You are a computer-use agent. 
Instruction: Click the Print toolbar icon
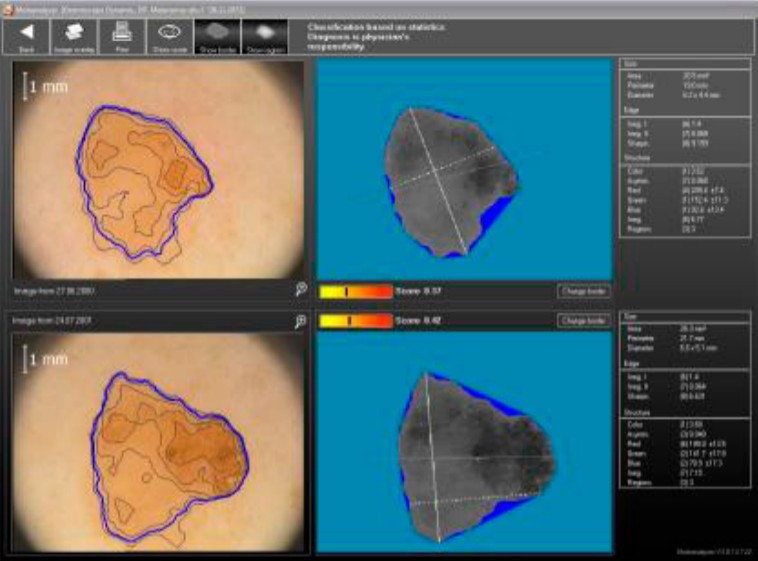(122, 36)
